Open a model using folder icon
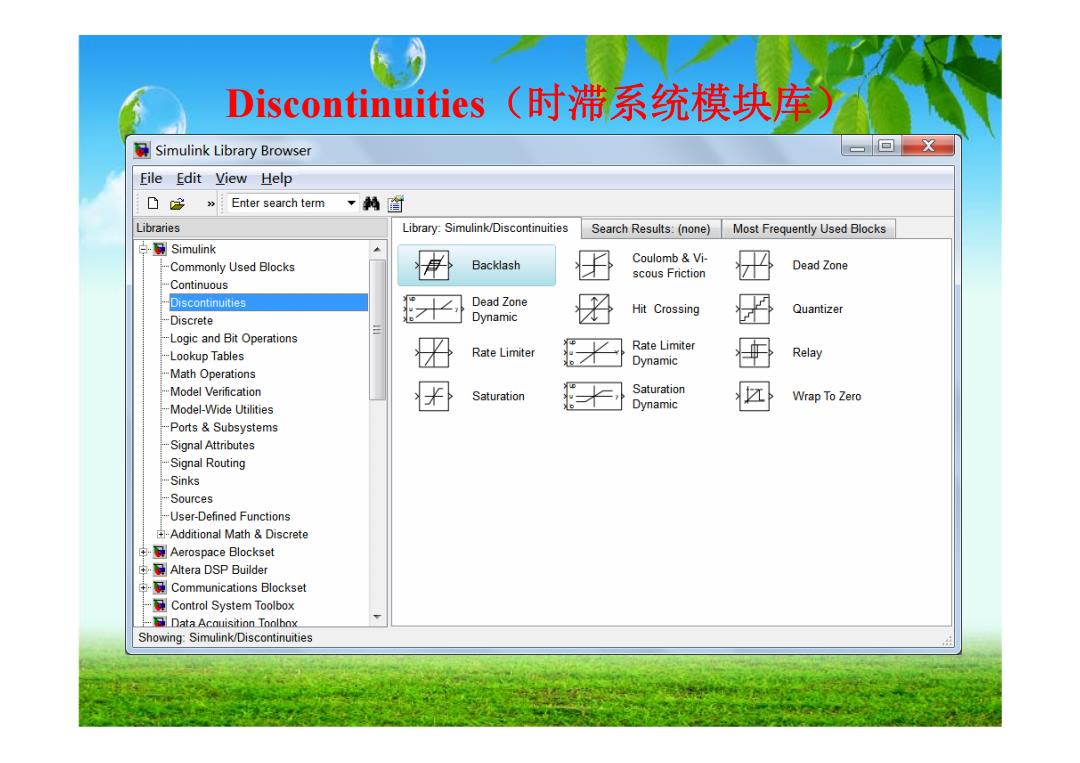This screenshot has height=763, width=1080. (177, 203)
